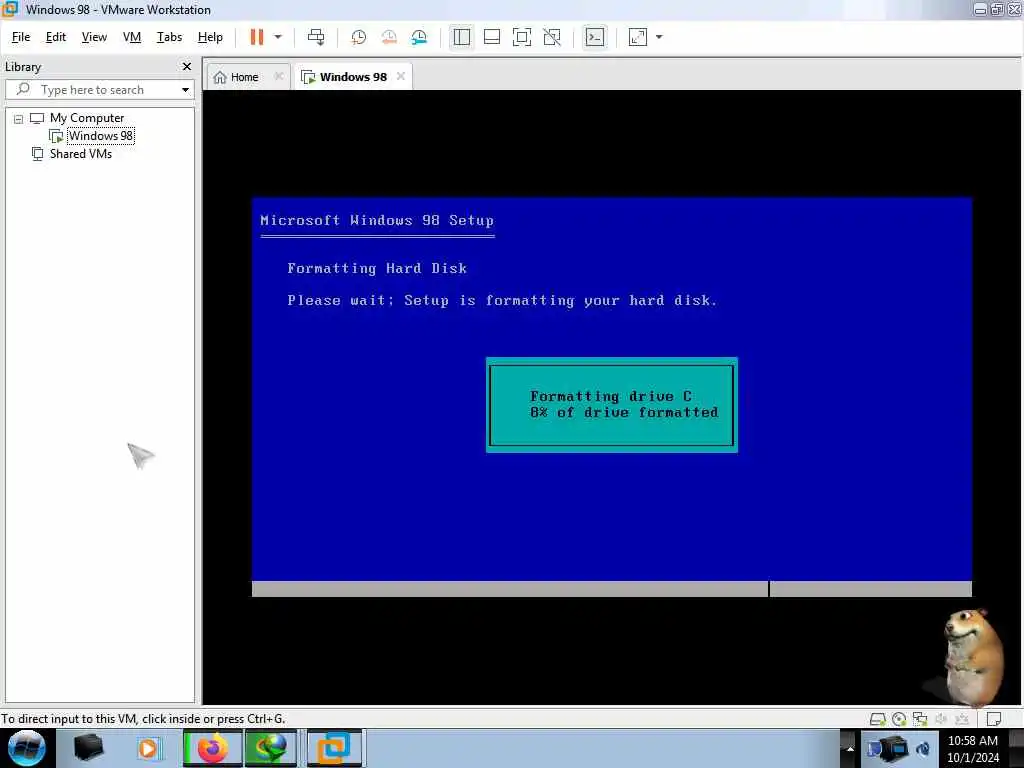Close the Home tab
Image resolution: width=1024 pixels, height=768 pixels.
pyautogui.click(x=279, y=76)
